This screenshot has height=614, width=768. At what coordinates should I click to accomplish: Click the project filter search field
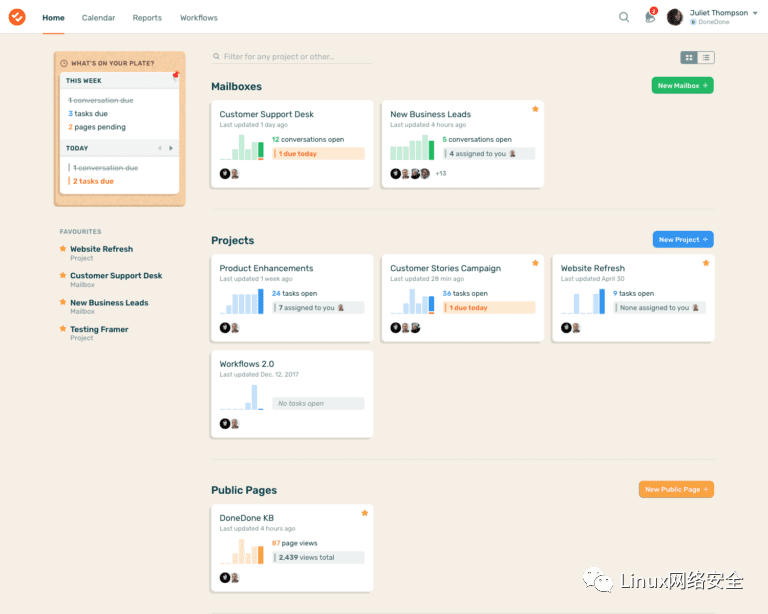[x=292, y=57]
